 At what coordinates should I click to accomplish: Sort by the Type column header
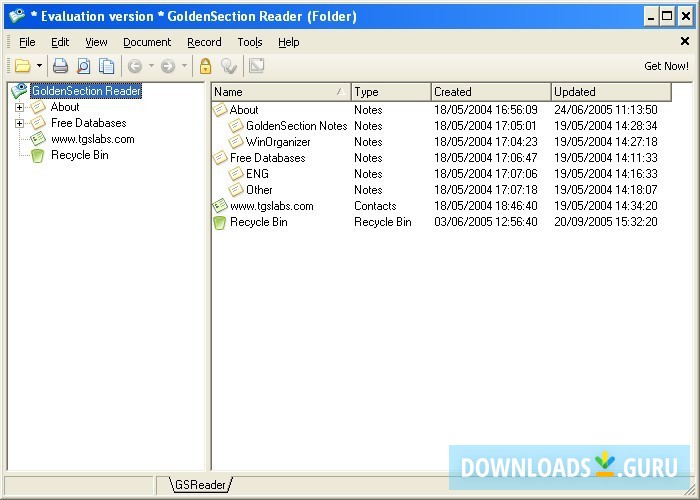[x=391, y=92]
